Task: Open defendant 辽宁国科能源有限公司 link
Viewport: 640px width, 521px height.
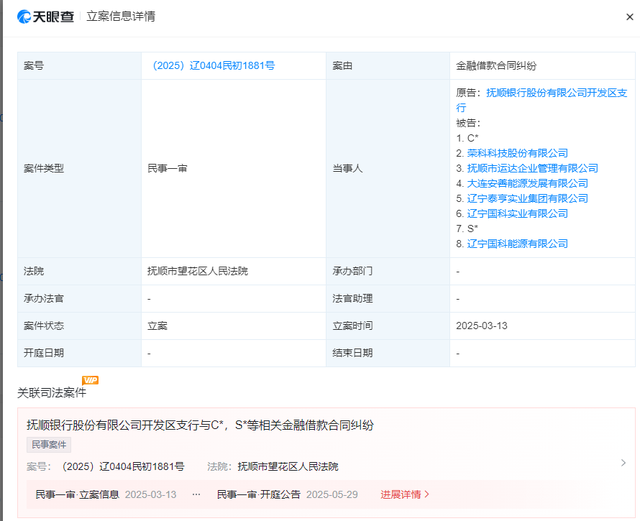Action: (x=517, y=244)
